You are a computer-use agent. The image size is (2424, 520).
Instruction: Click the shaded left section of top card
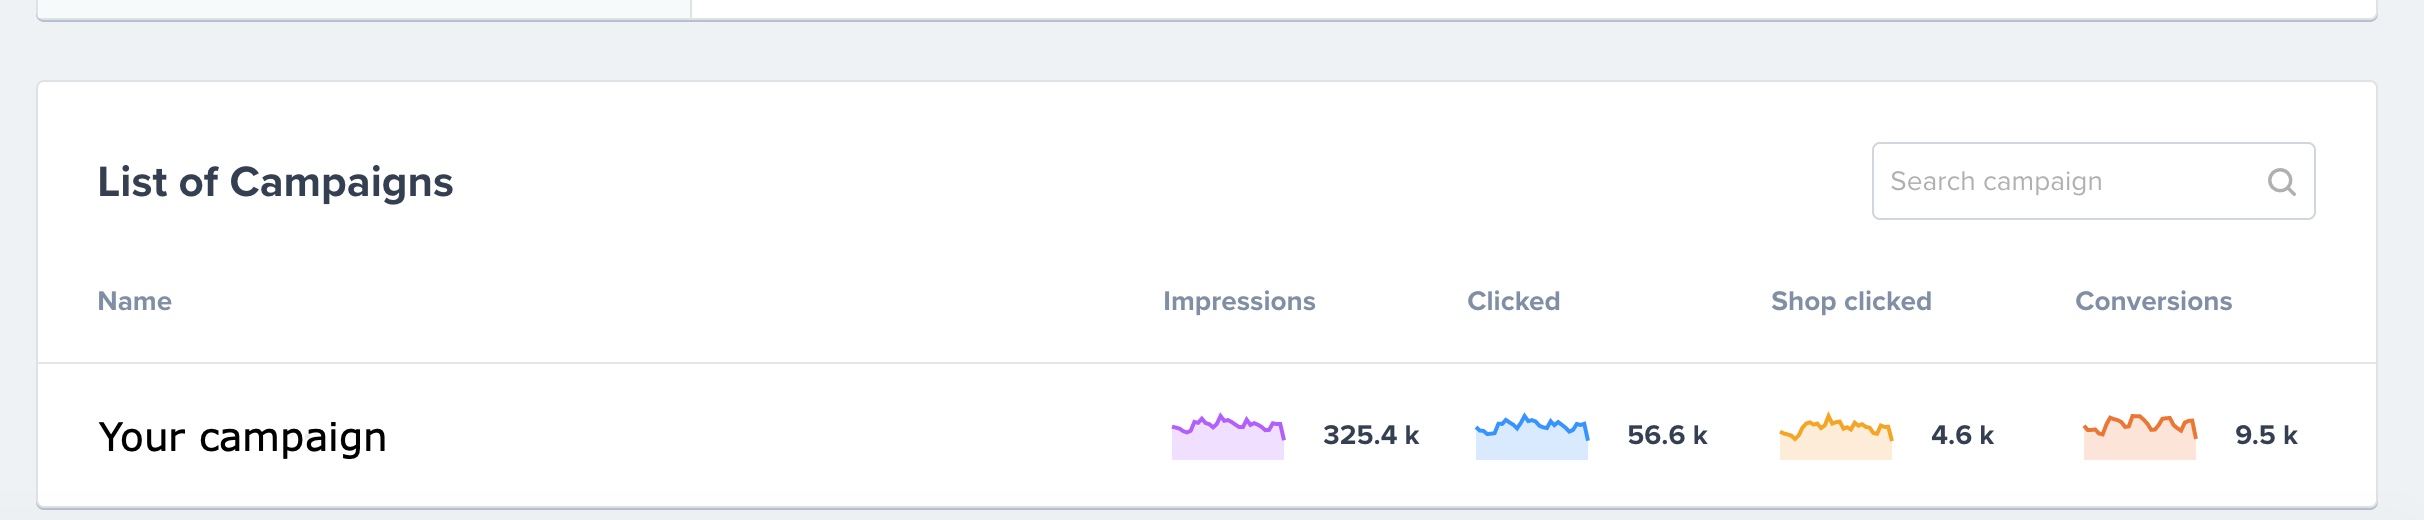364,8
